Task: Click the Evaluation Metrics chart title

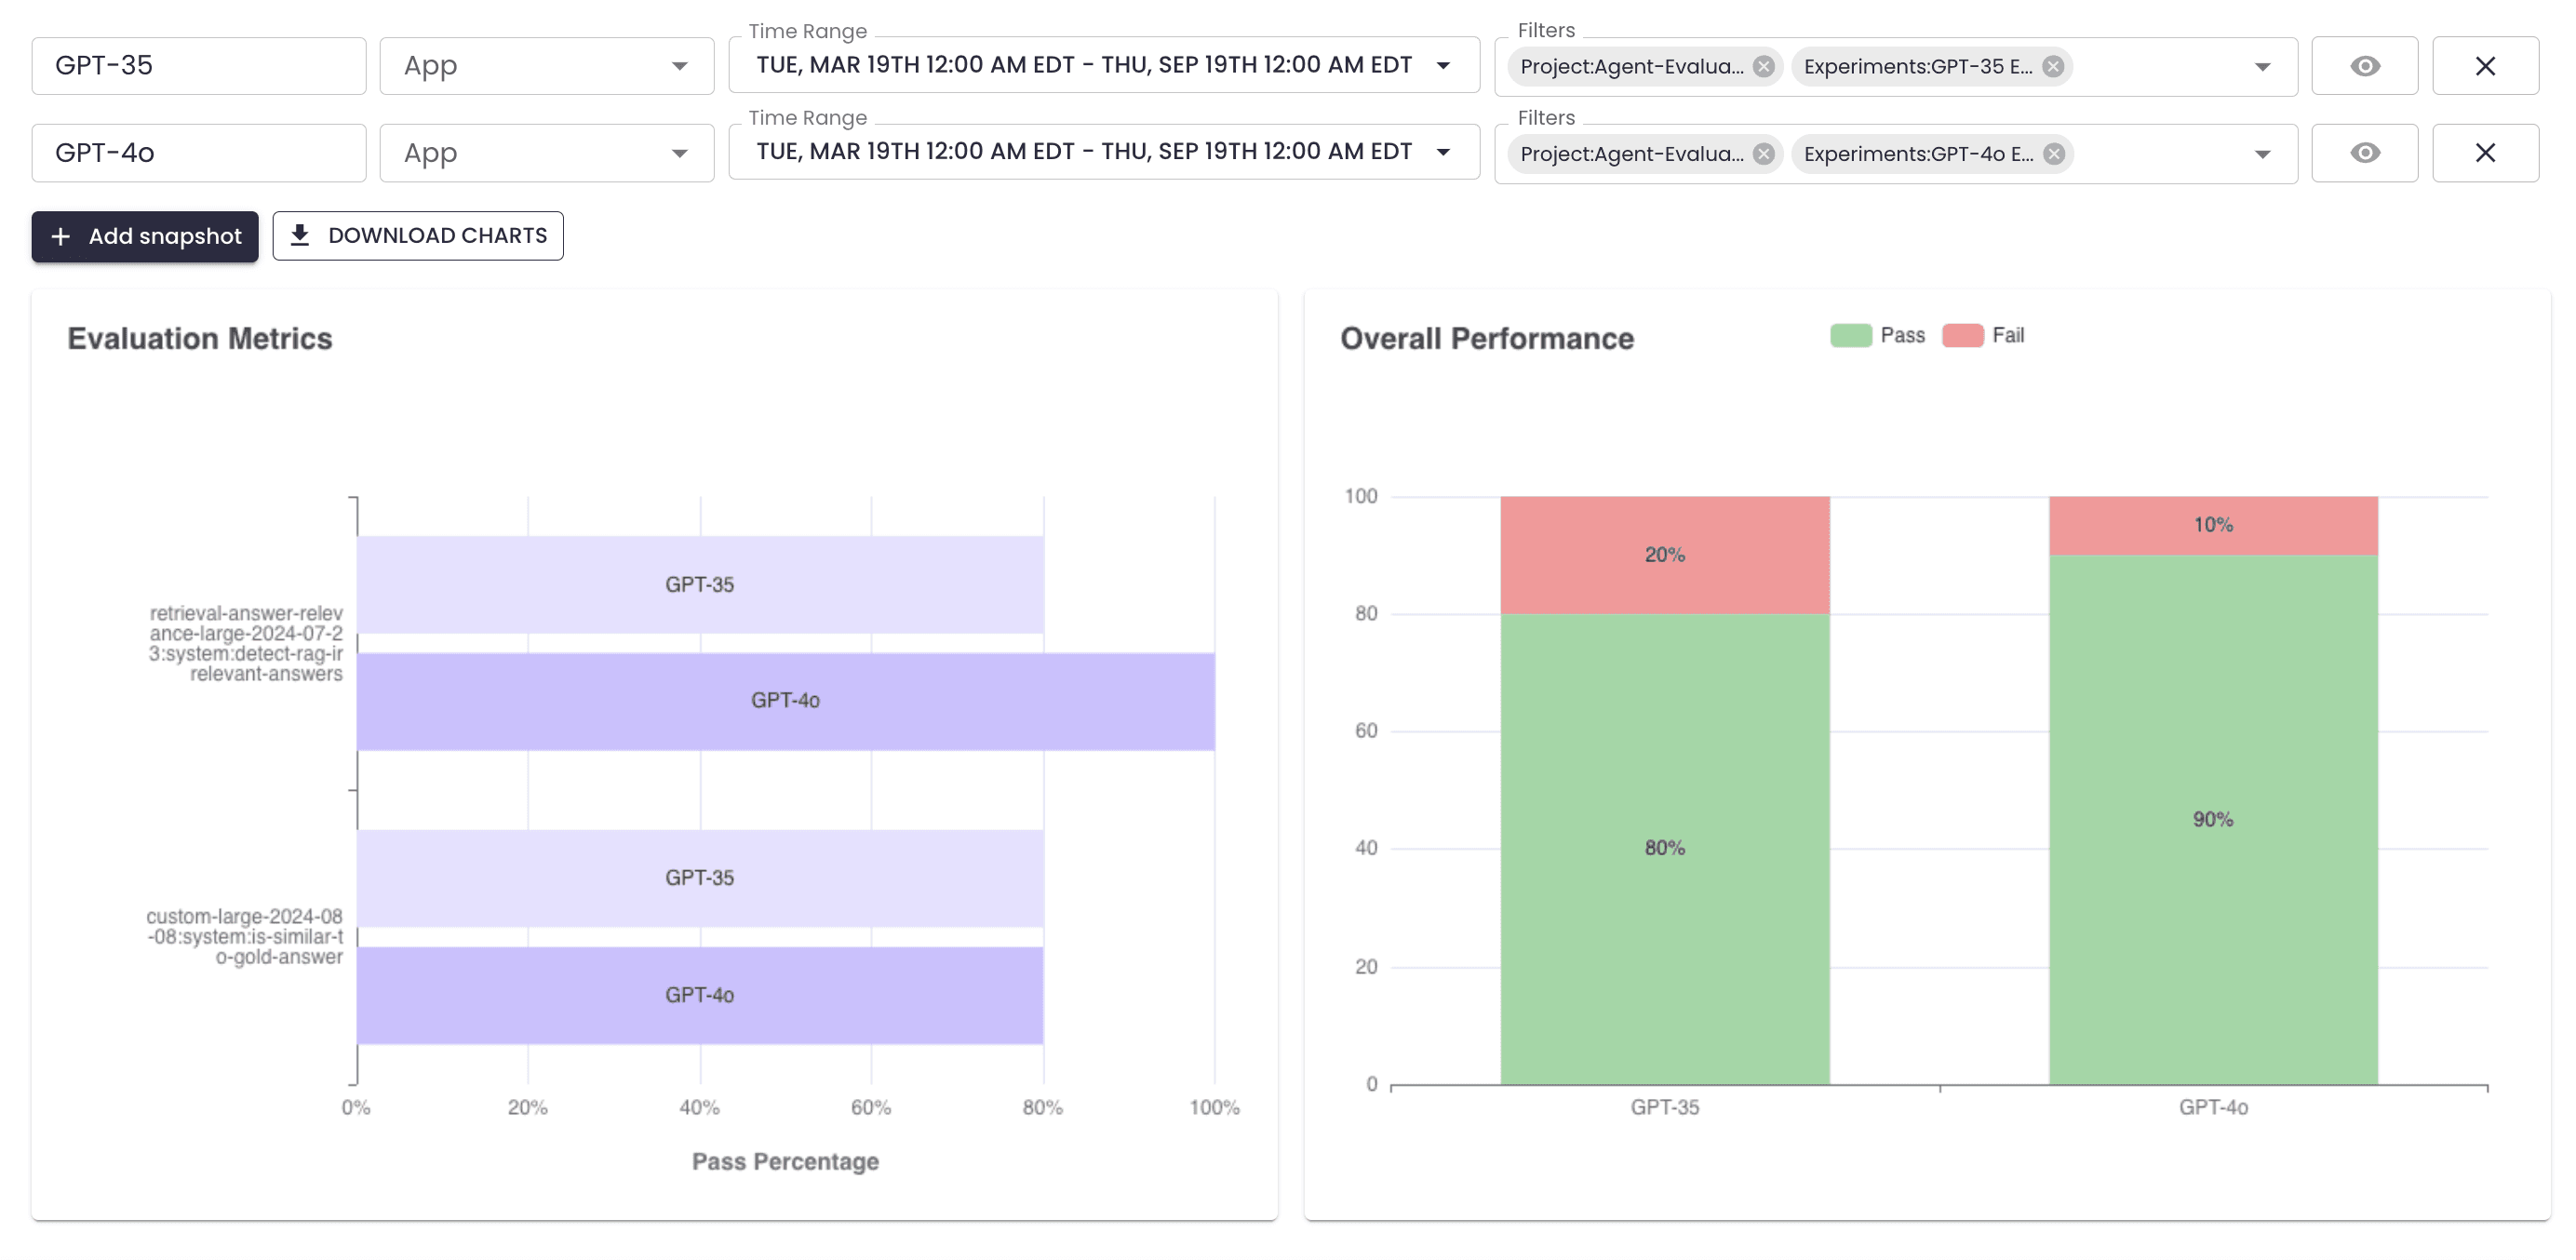Action: tap(200, 339)
